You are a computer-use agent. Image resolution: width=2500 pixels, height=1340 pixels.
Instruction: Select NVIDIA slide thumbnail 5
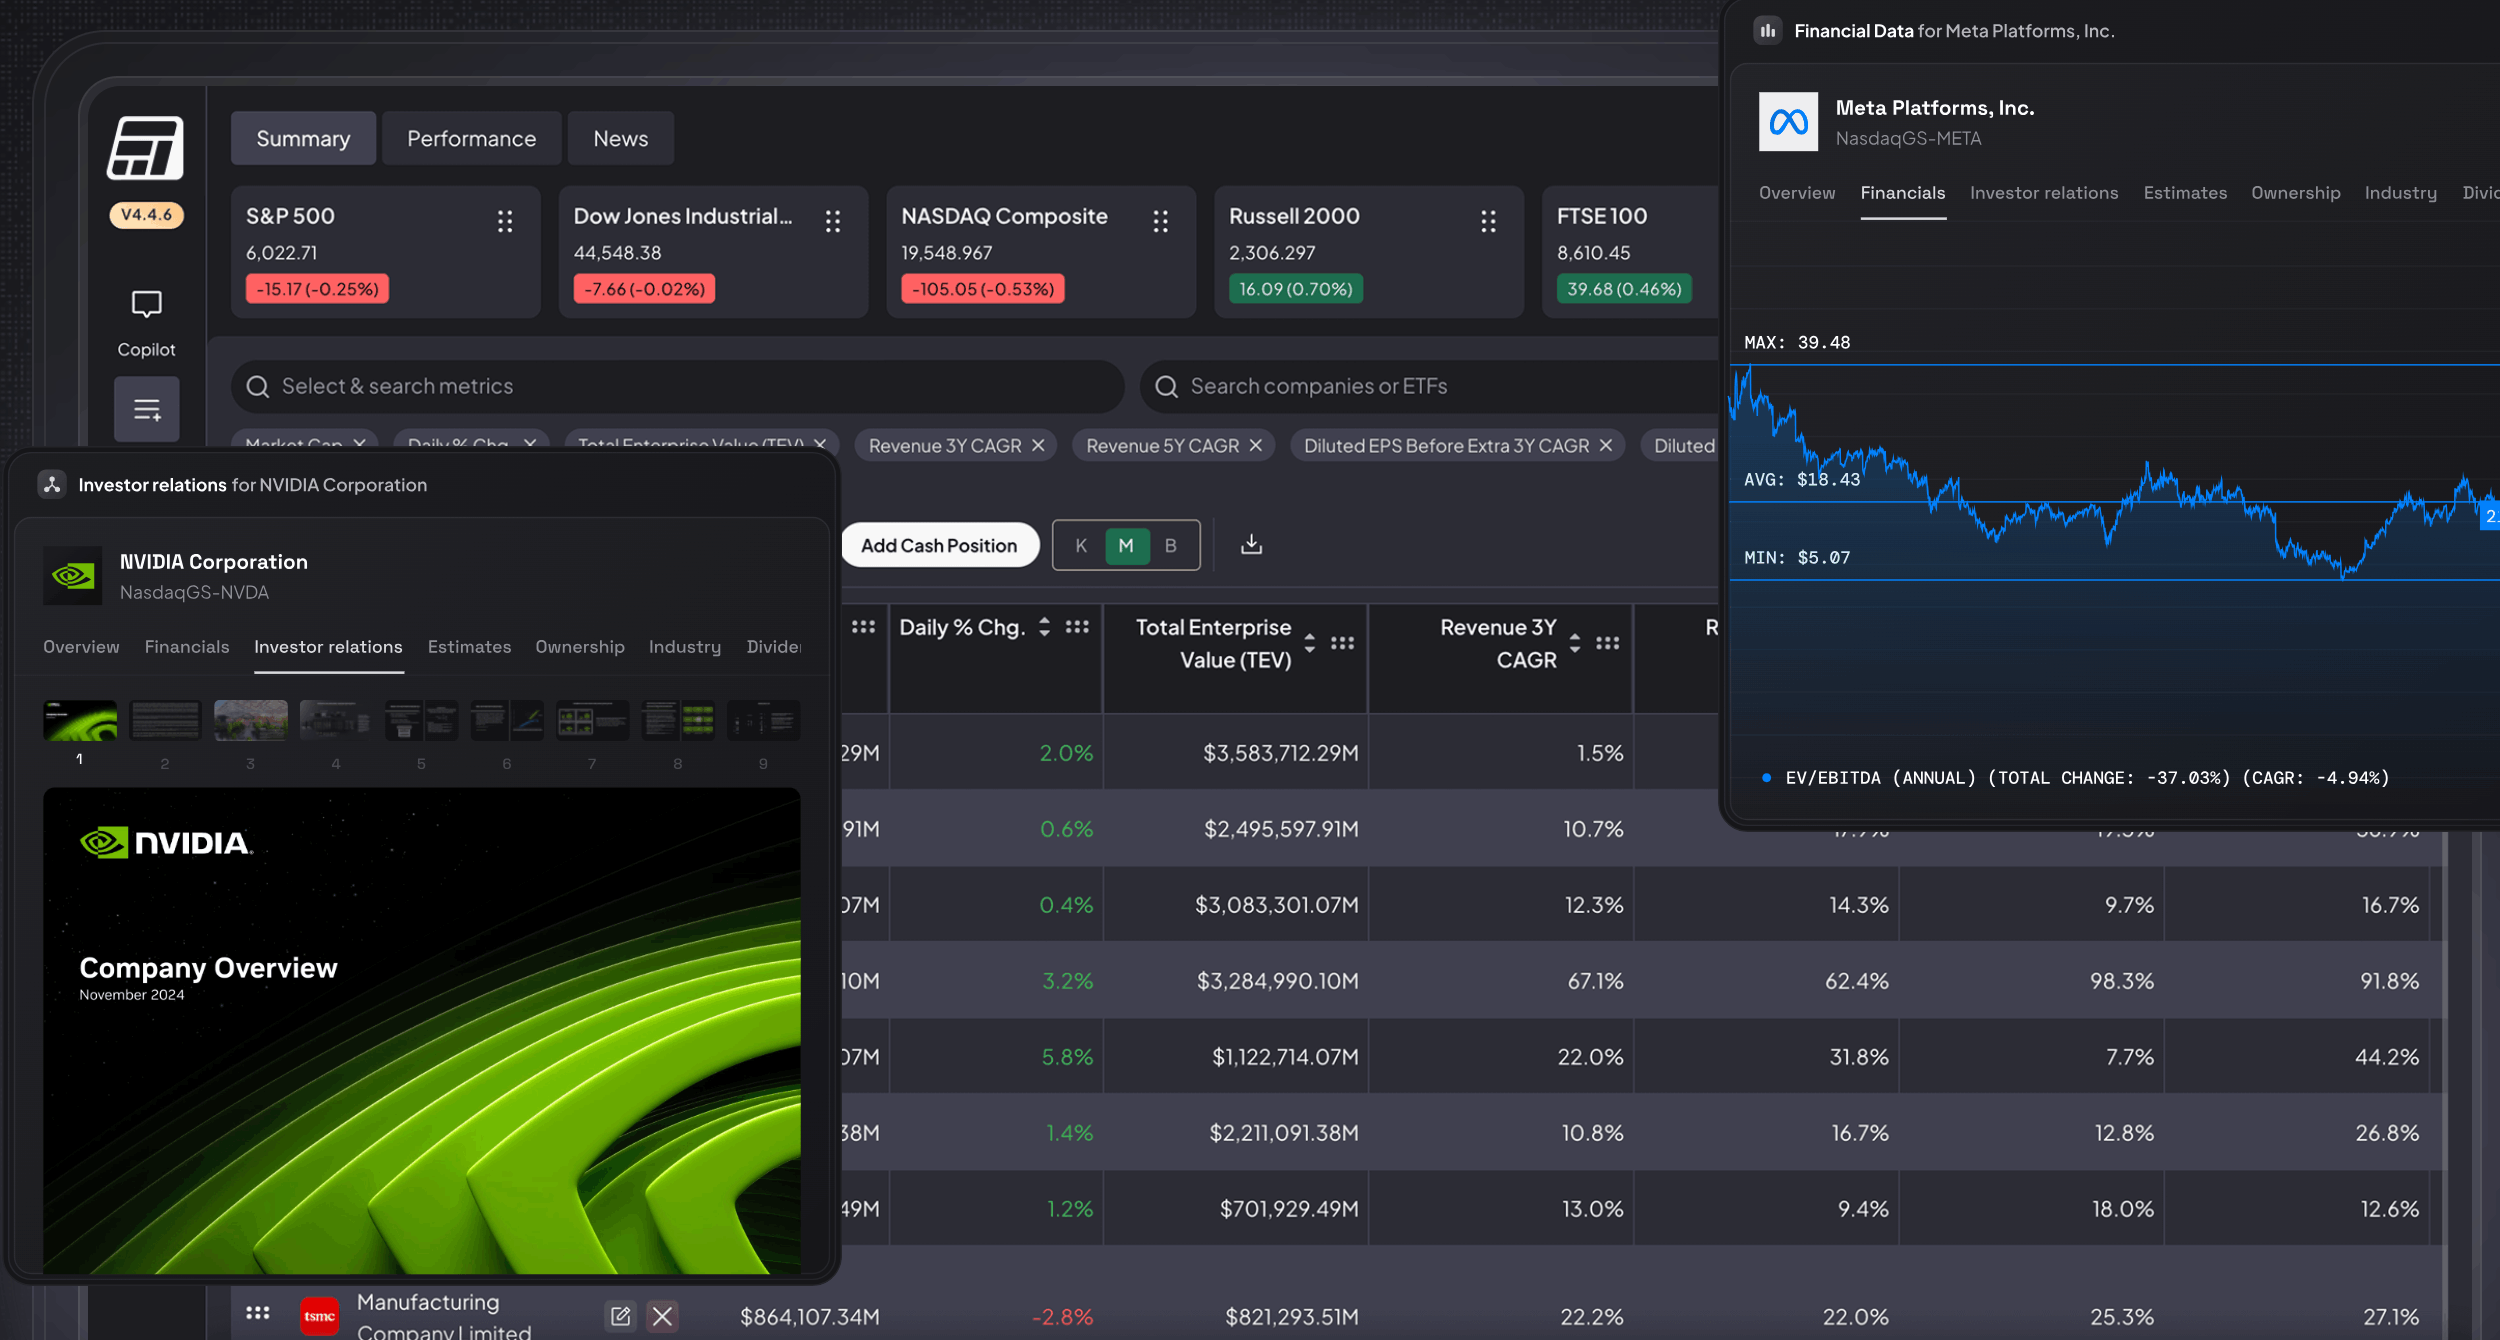point(421,720)
